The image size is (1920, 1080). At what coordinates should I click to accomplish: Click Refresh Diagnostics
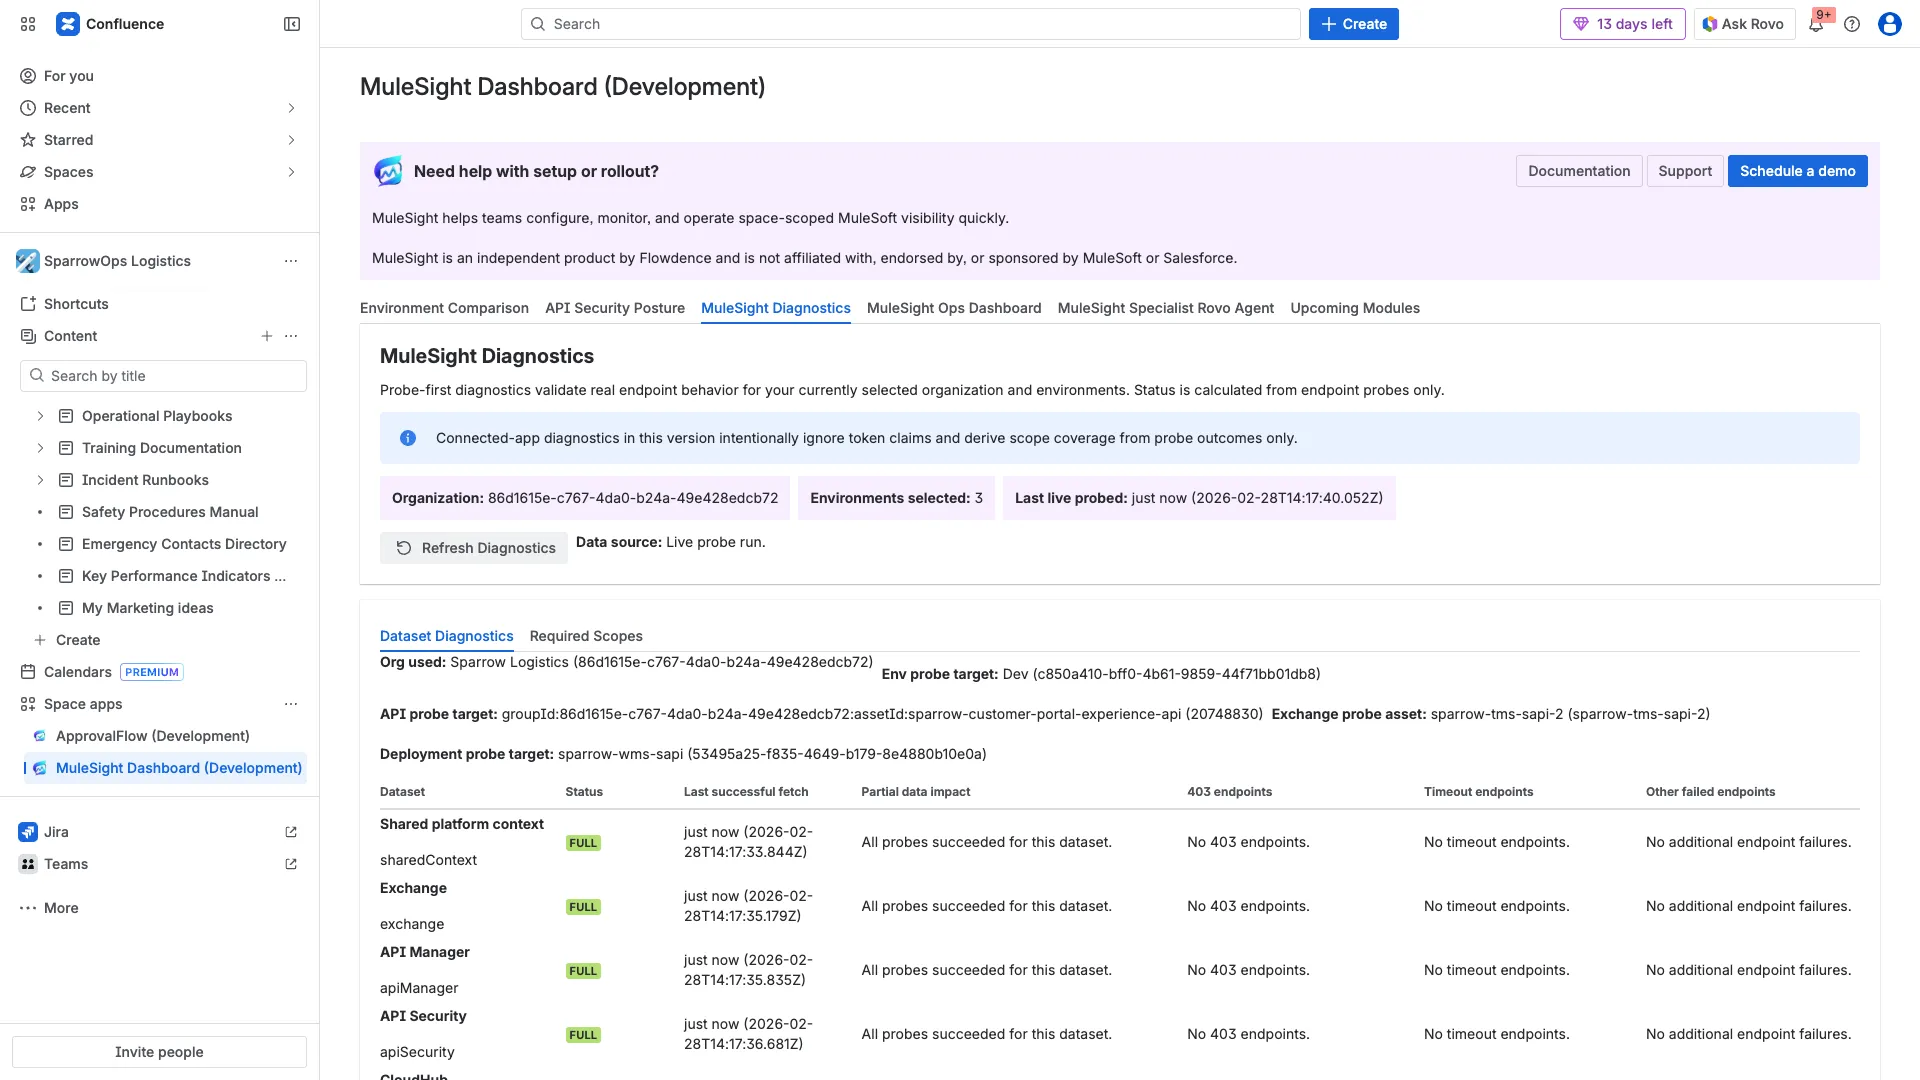(x=473, y=548)
